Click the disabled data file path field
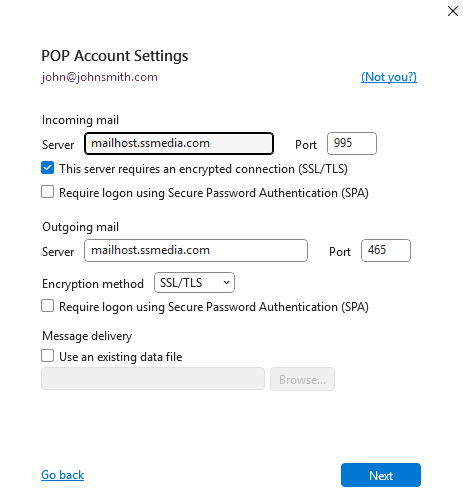Image resolution: width=463 pixels, height=495 pixels. pos(153,379)
